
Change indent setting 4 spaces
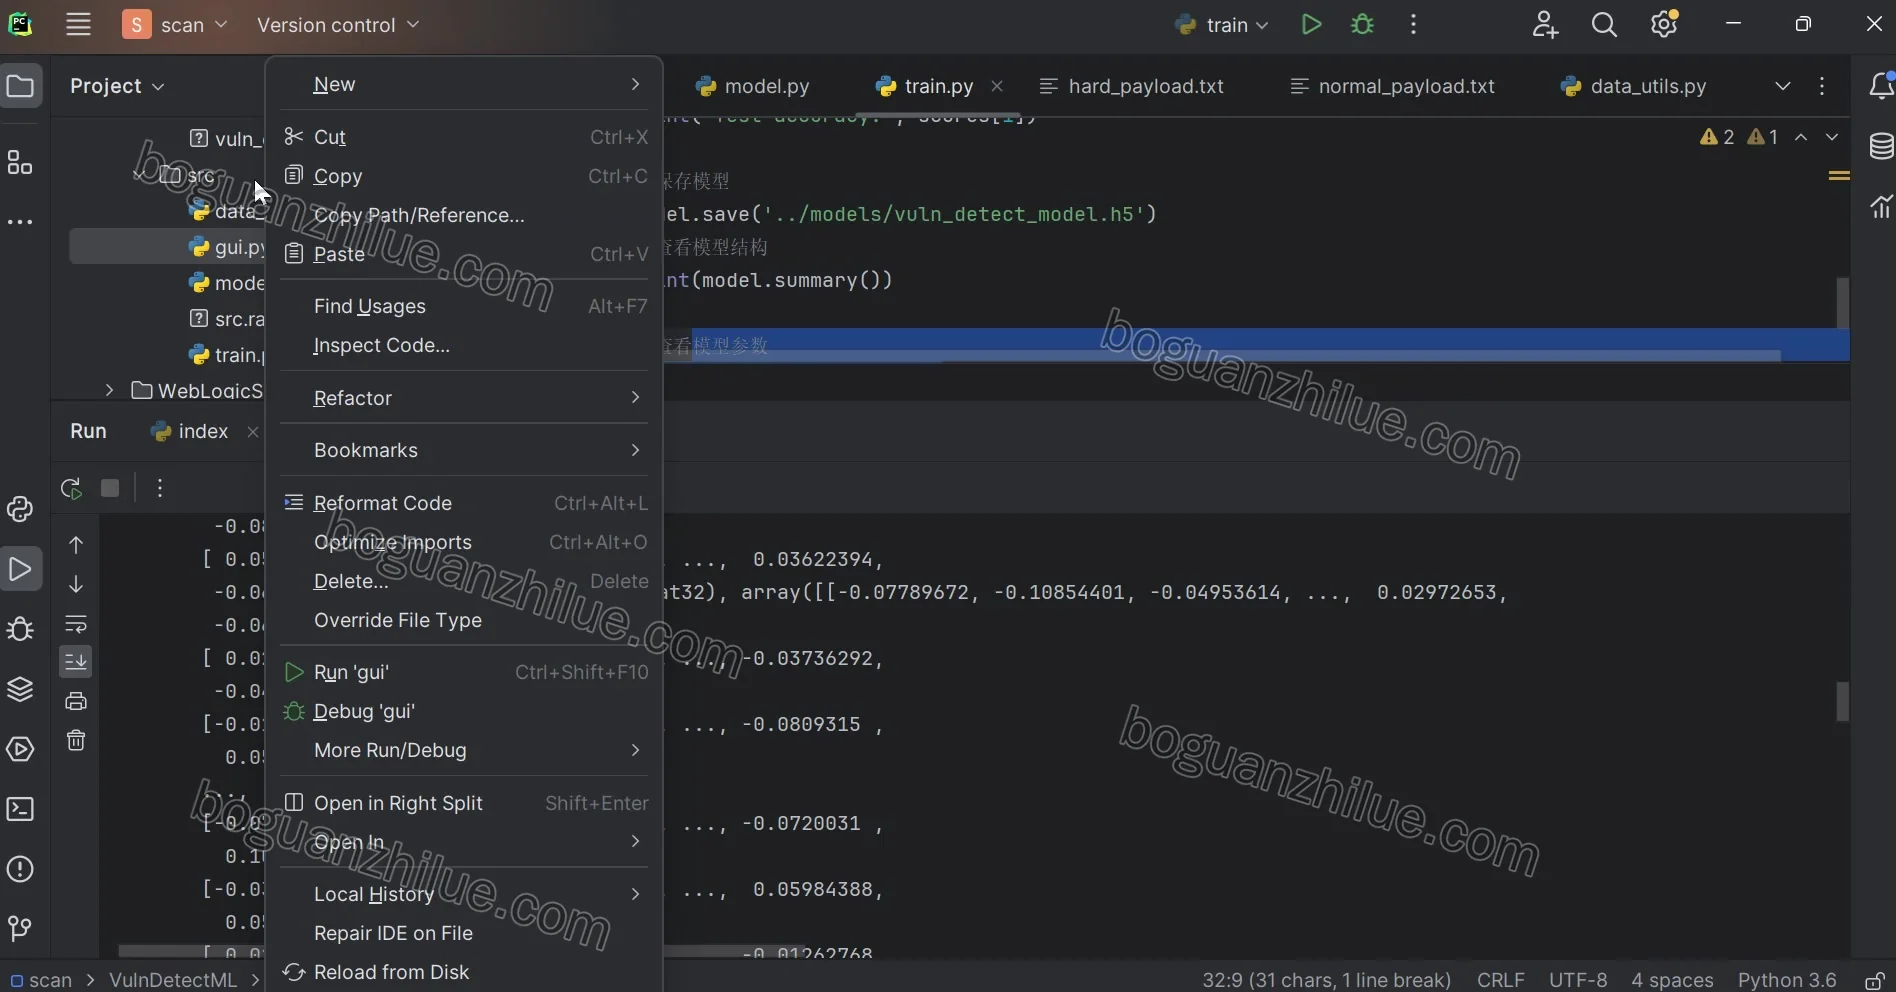pos(1672,980)
